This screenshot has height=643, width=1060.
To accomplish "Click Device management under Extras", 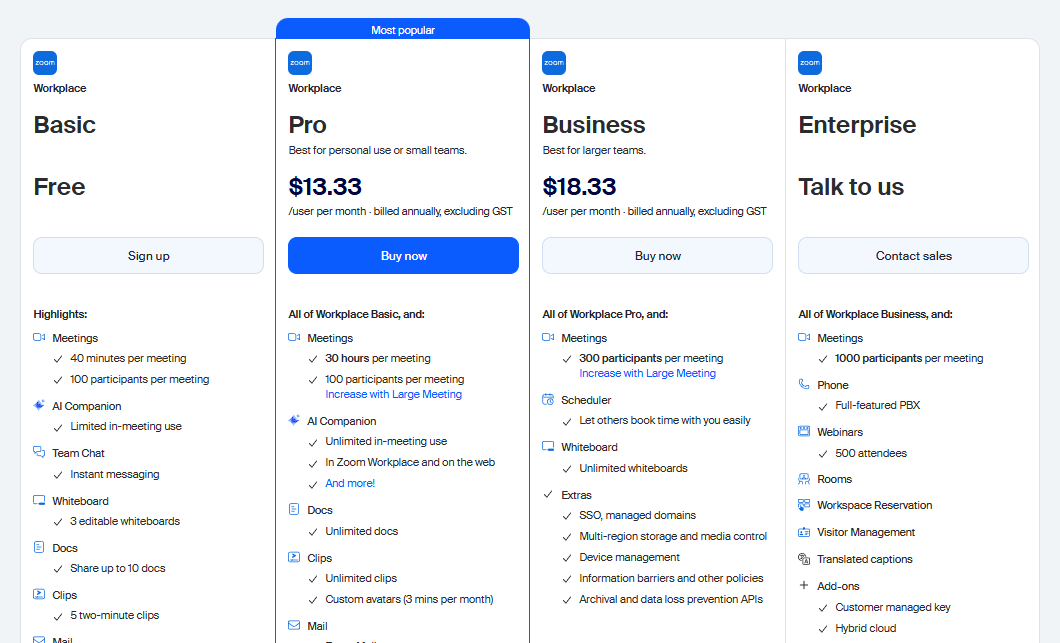I will [629, 558].
